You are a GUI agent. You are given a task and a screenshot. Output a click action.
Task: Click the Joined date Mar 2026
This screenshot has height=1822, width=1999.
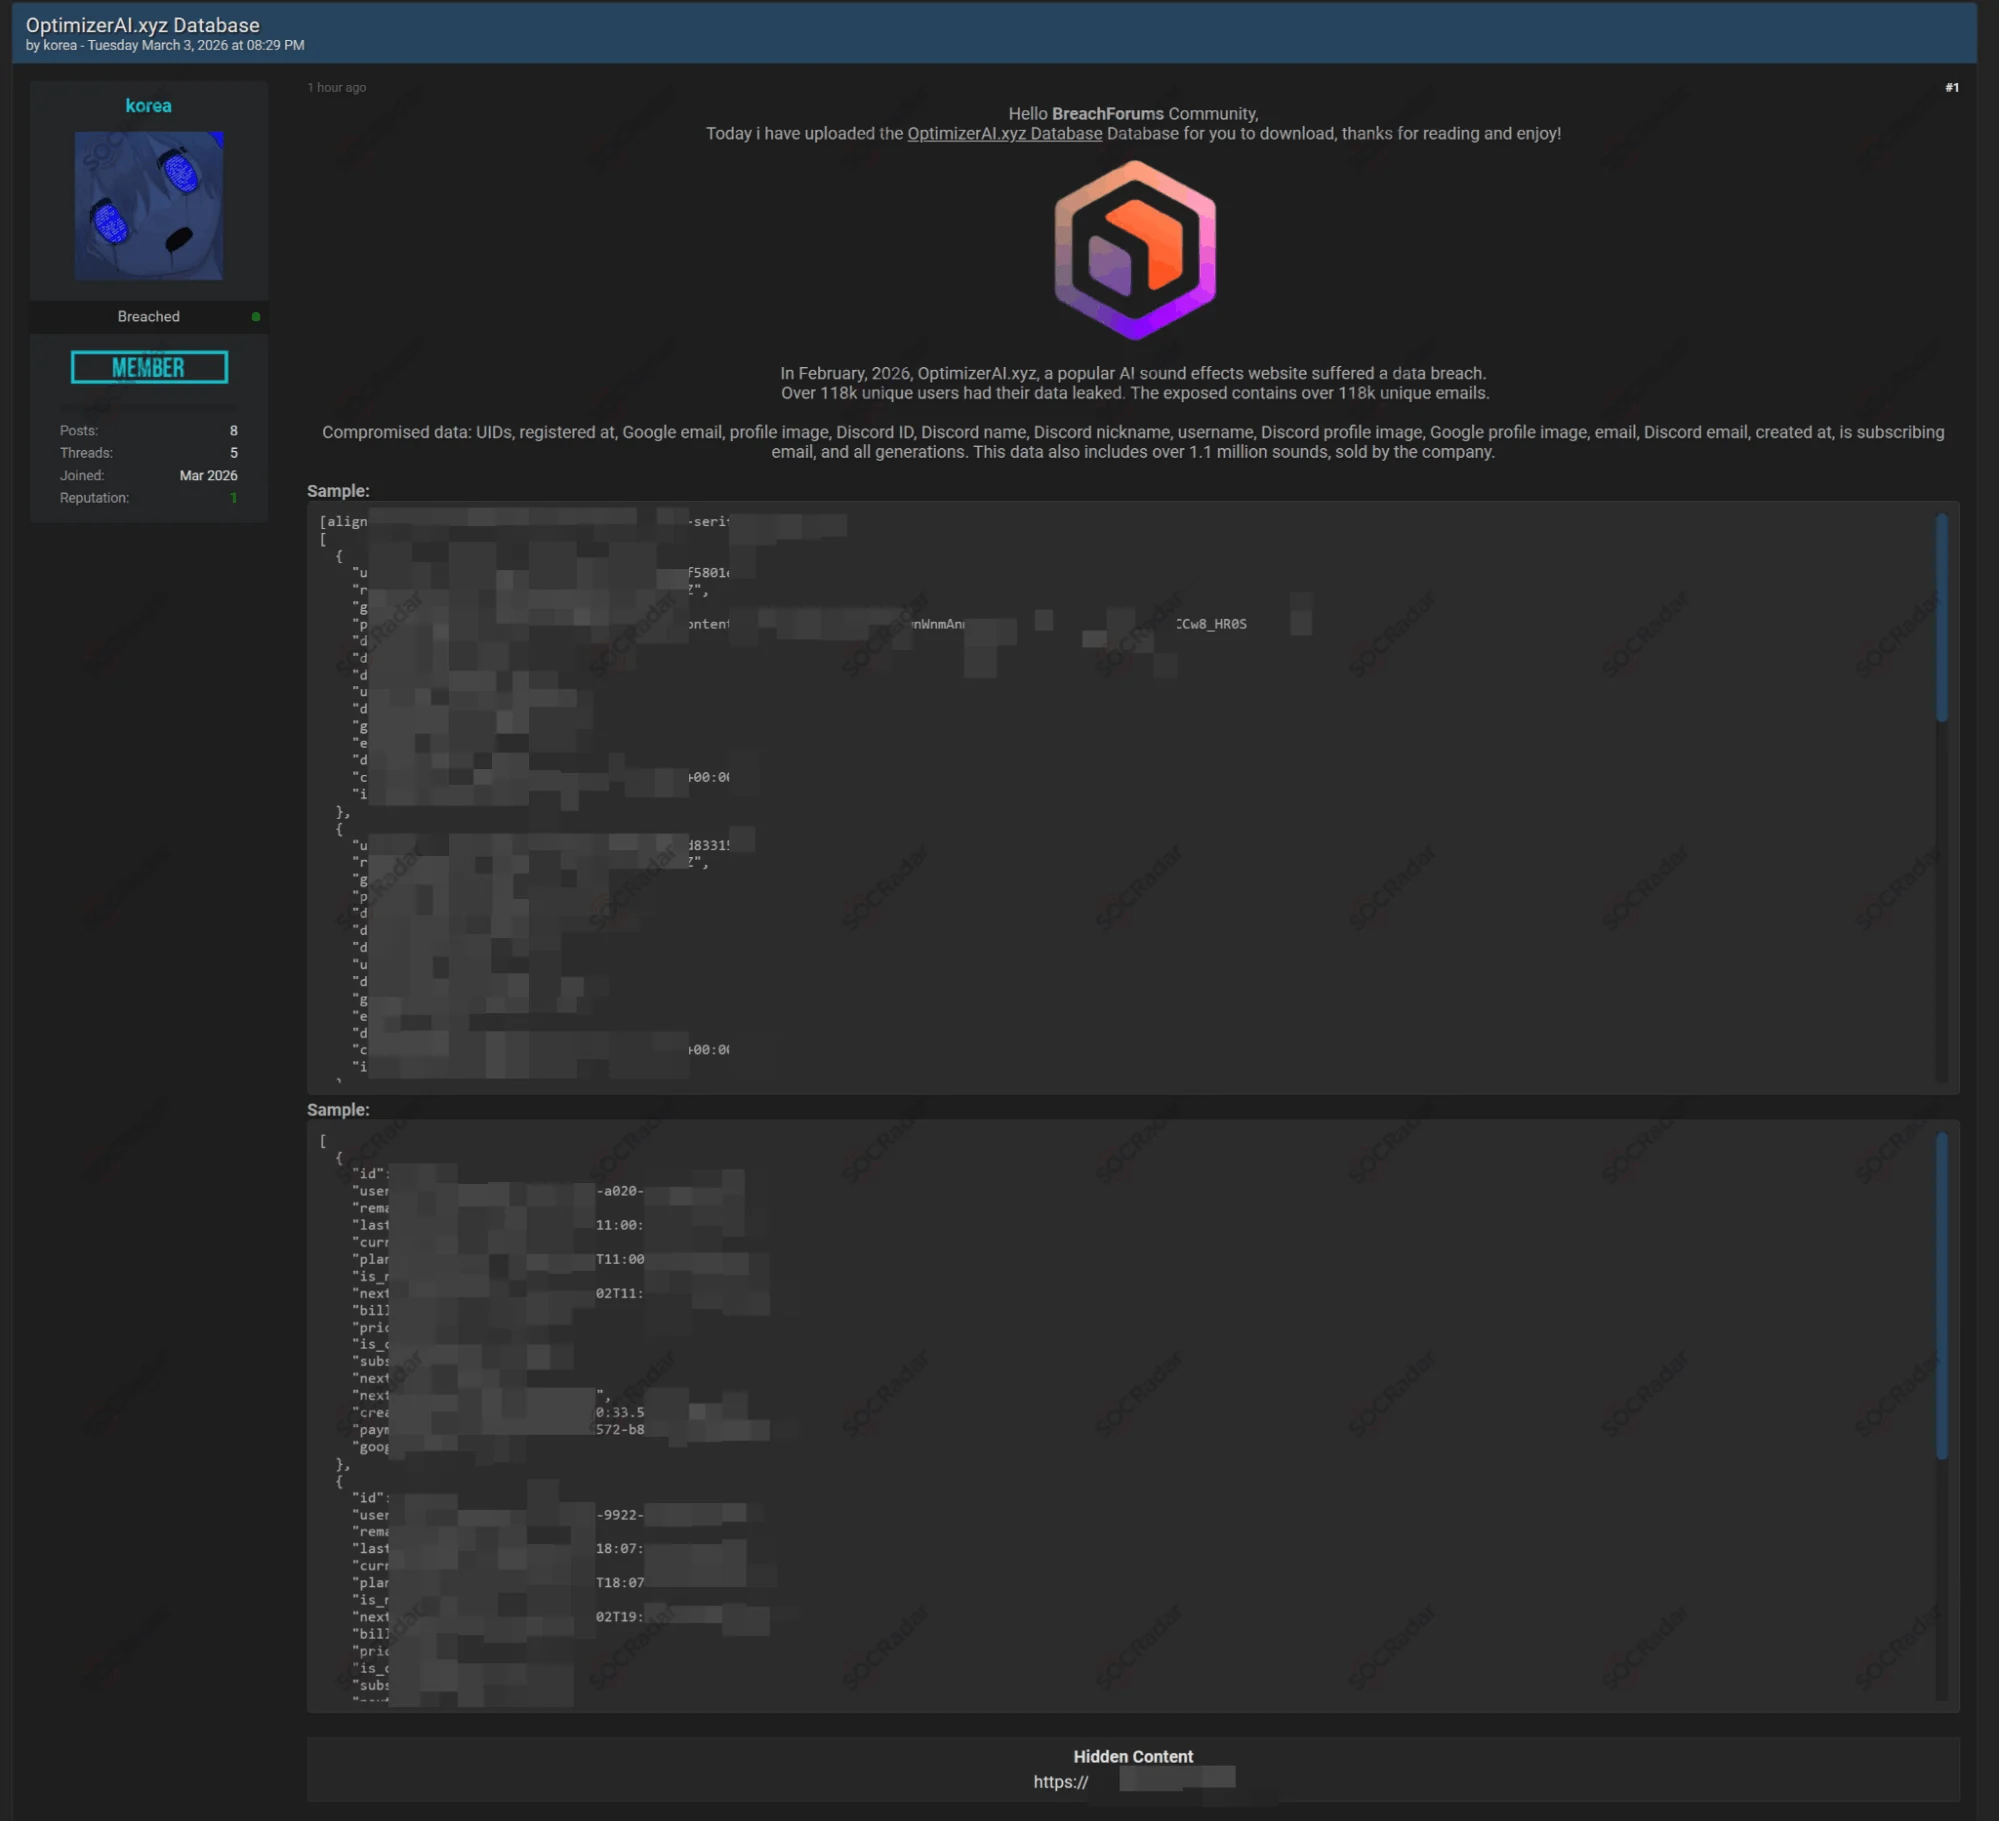(x=208, y=476)
